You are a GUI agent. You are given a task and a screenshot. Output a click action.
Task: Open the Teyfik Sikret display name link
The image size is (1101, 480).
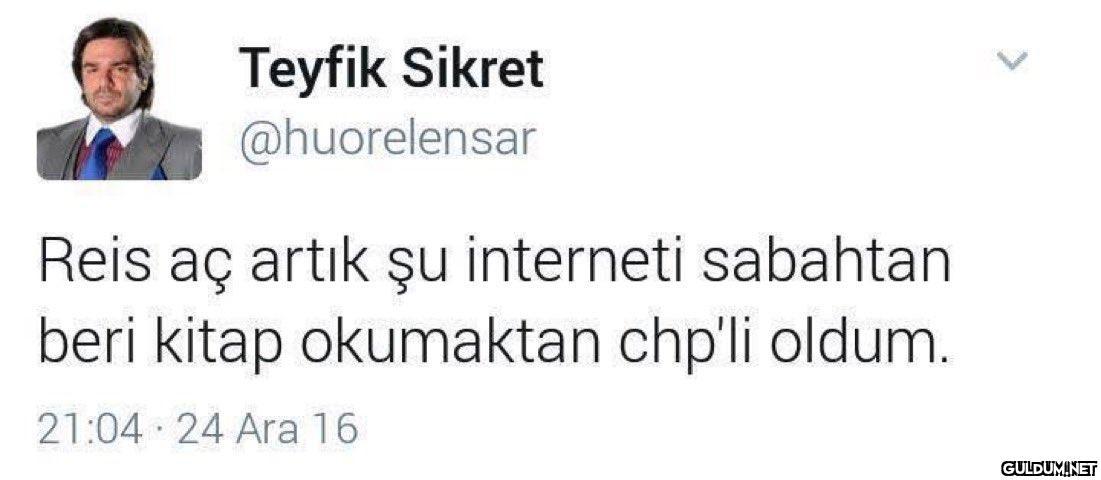(391, 69)
